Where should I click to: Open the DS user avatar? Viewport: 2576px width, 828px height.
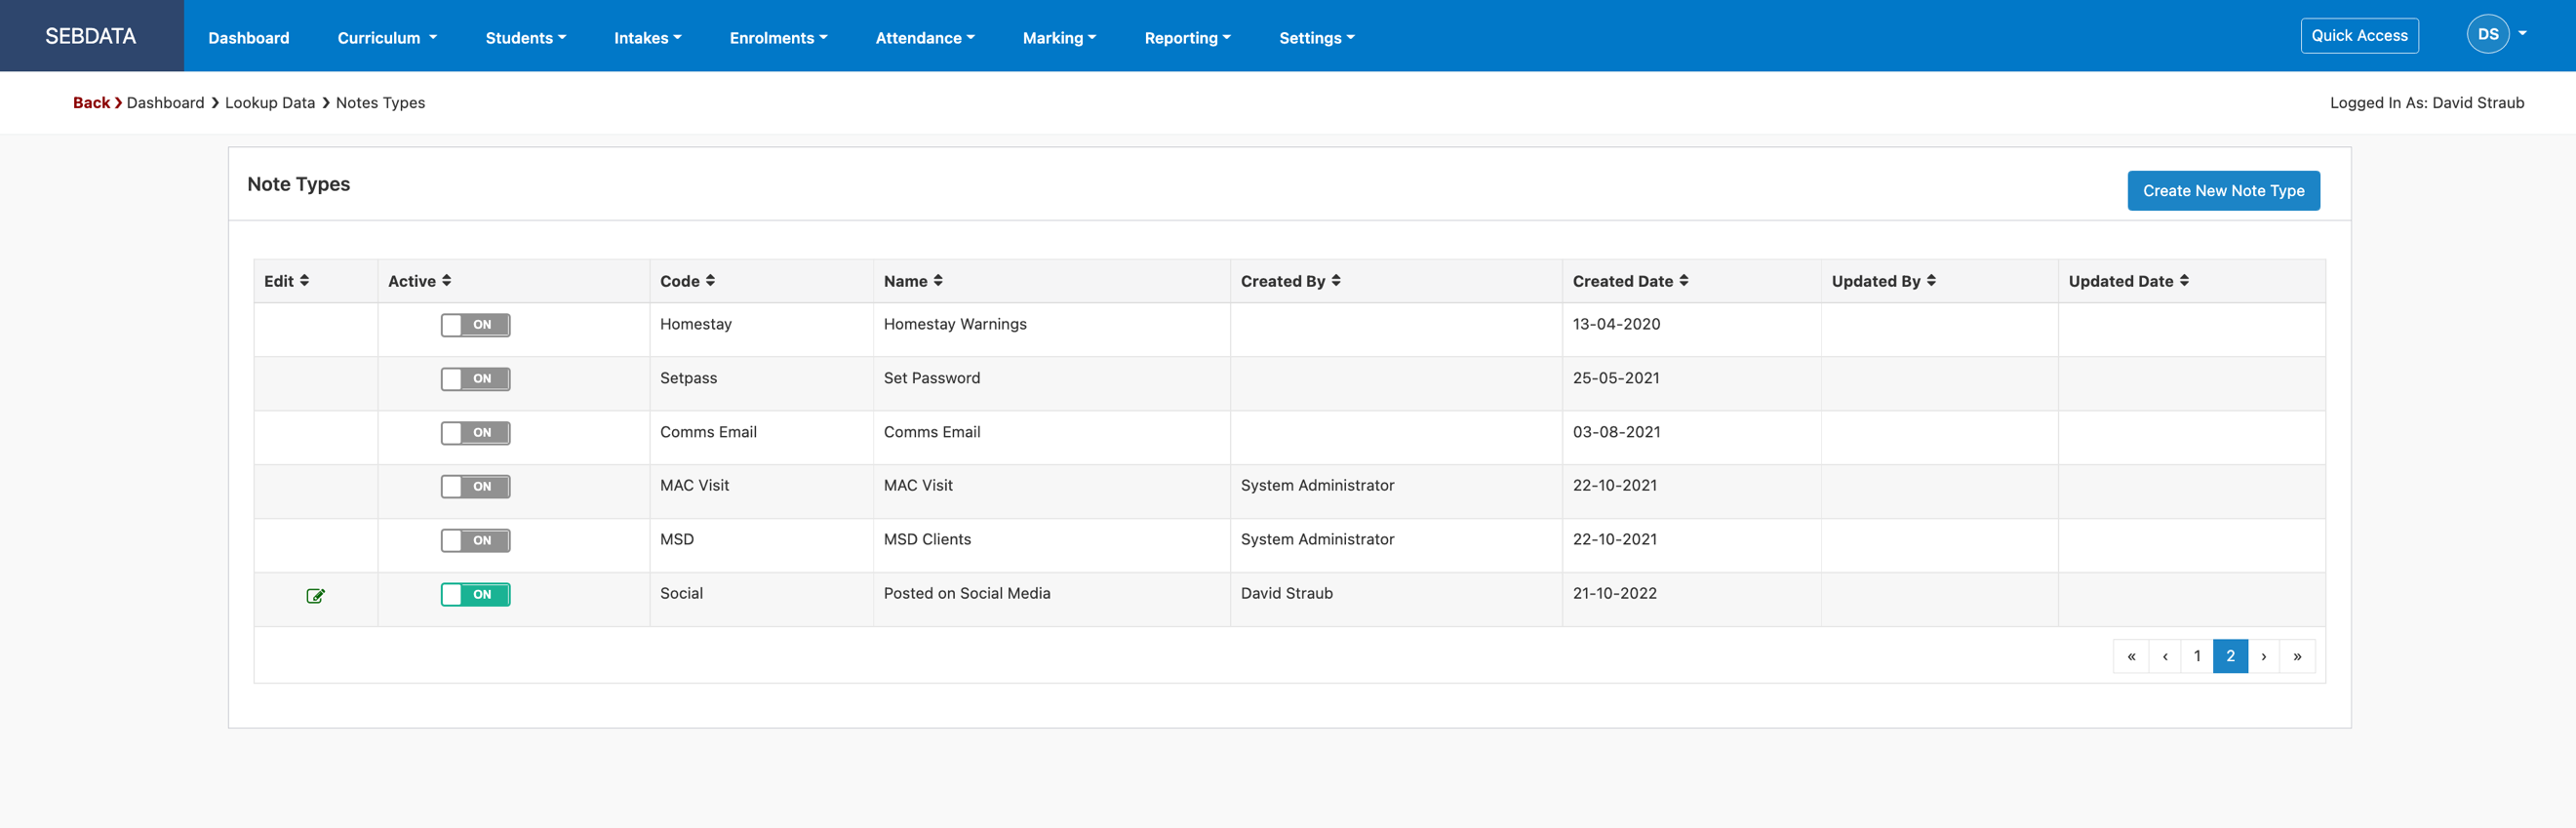2487,35
